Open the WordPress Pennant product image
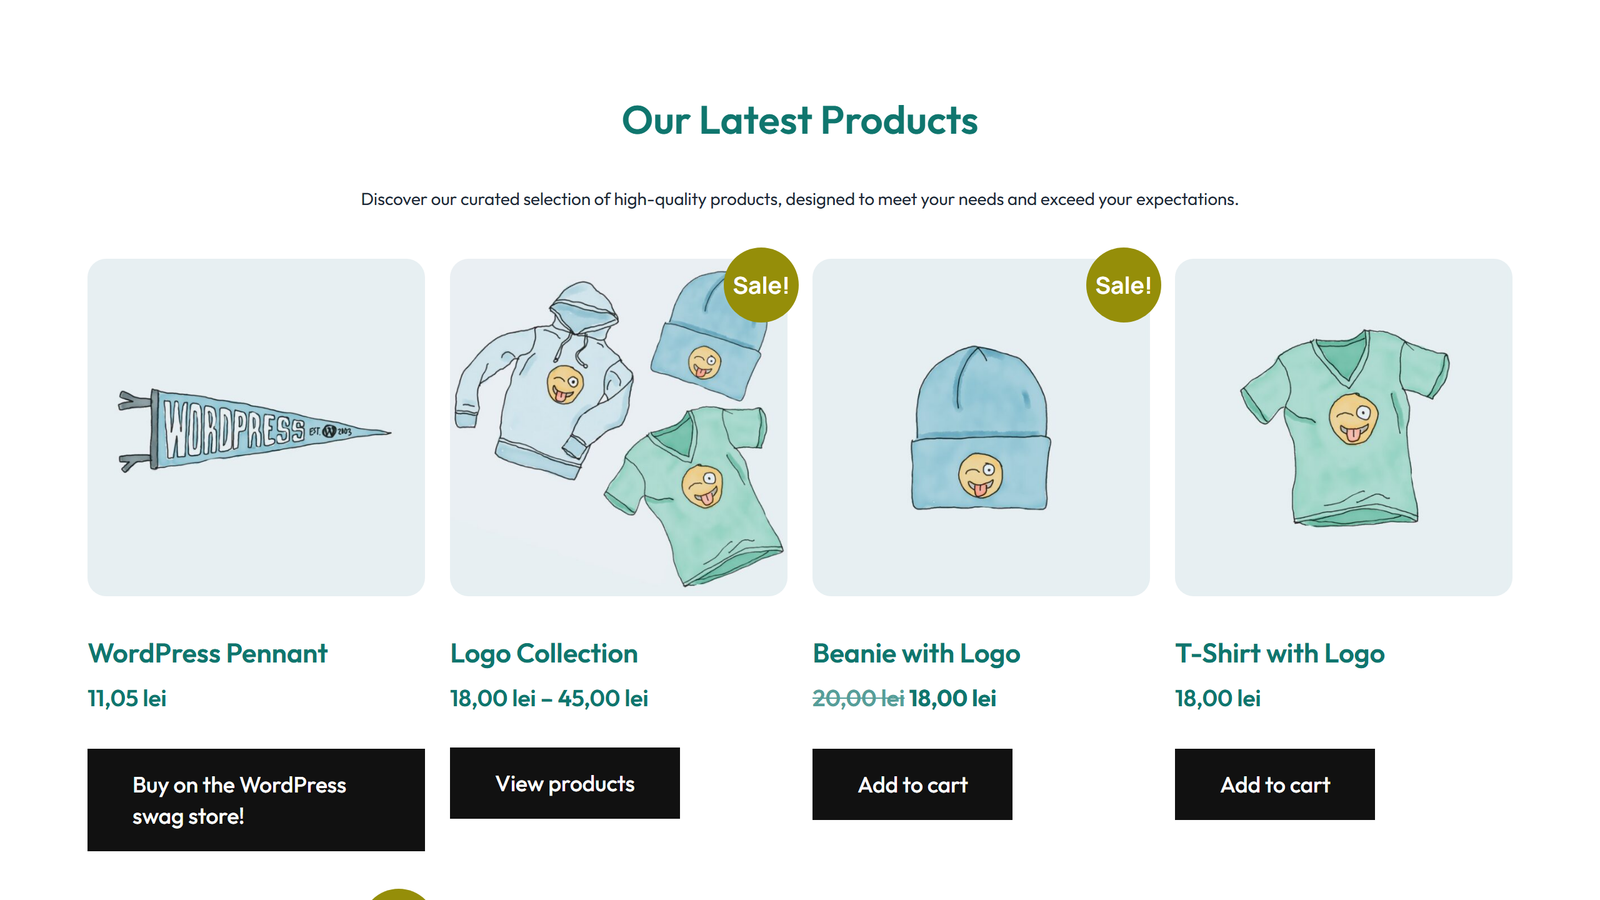The height and width of the screenshot is (900, 1600). (256, 426)
